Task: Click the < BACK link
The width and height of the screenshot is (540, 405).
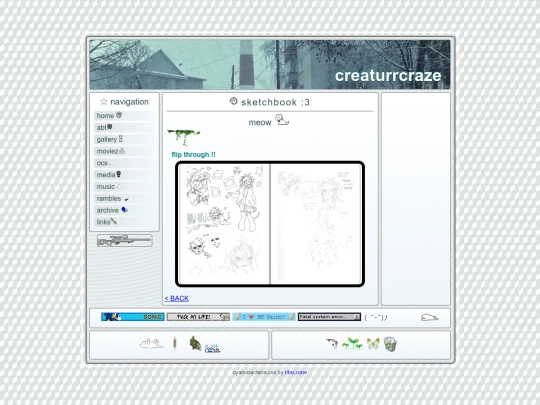Action: [x=177, y=298]
